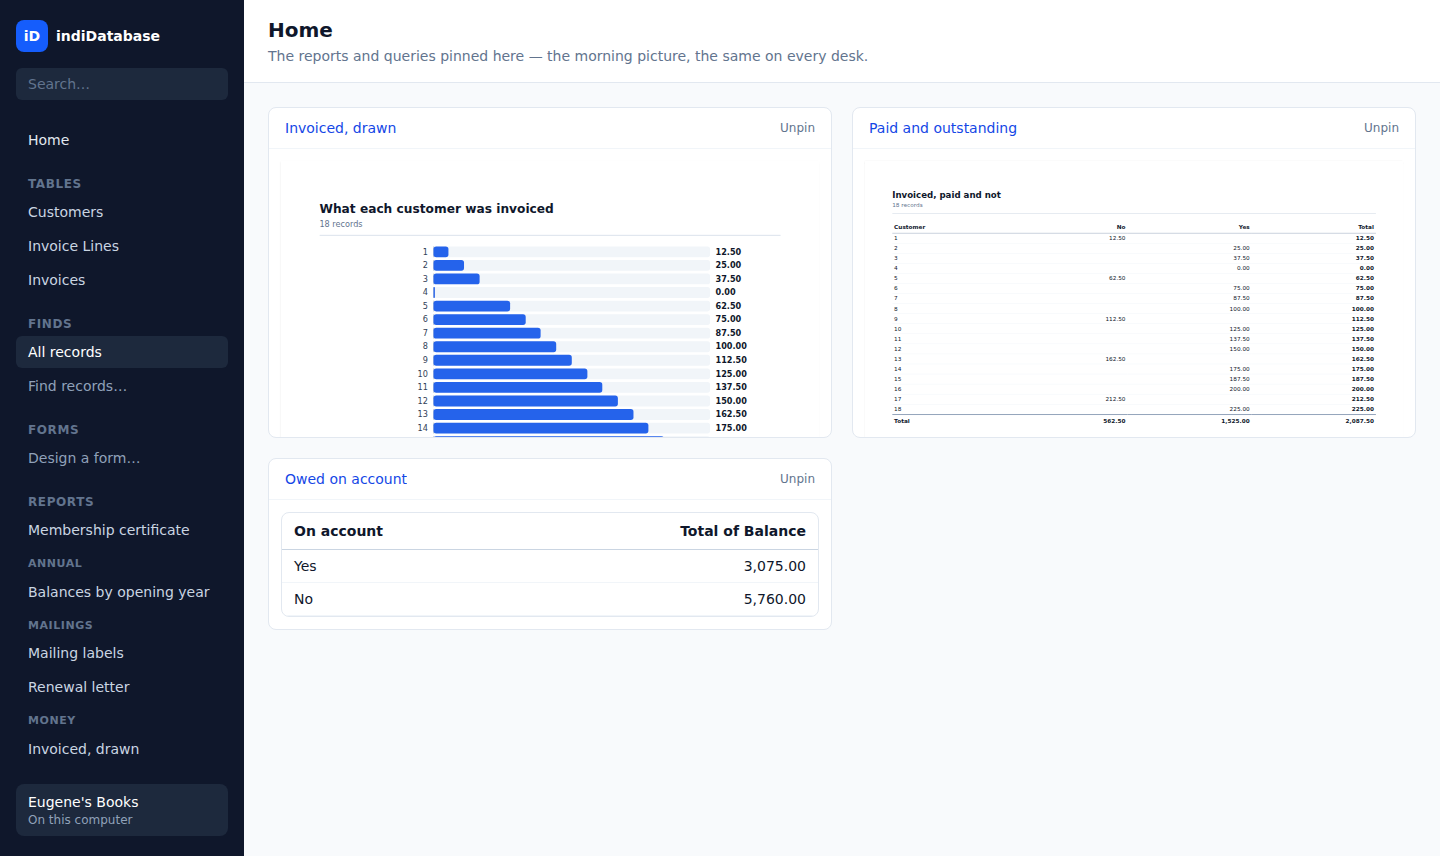Unpin the Paid and outstanding card
This screenshot has width=1440, height=856.
point(1381,128)
